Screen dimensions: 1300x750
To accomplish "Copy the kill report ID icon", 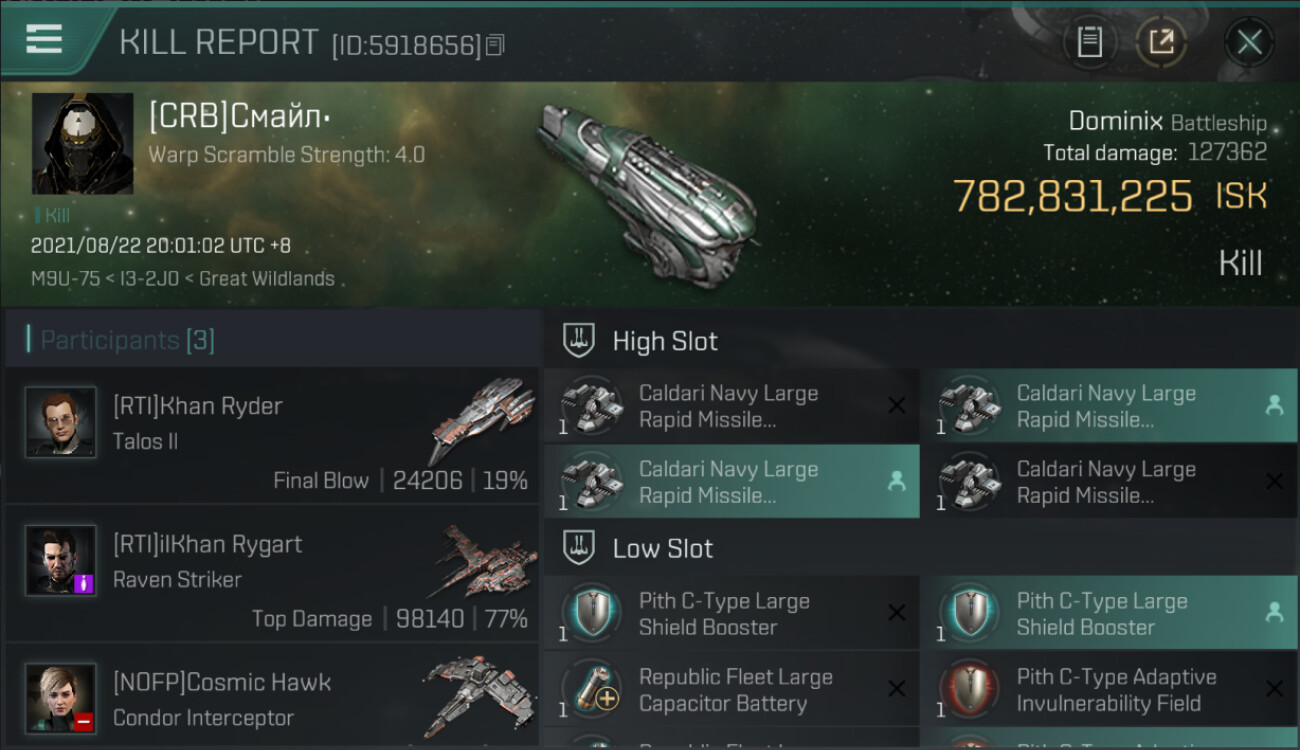I will (x=496, y=45).
